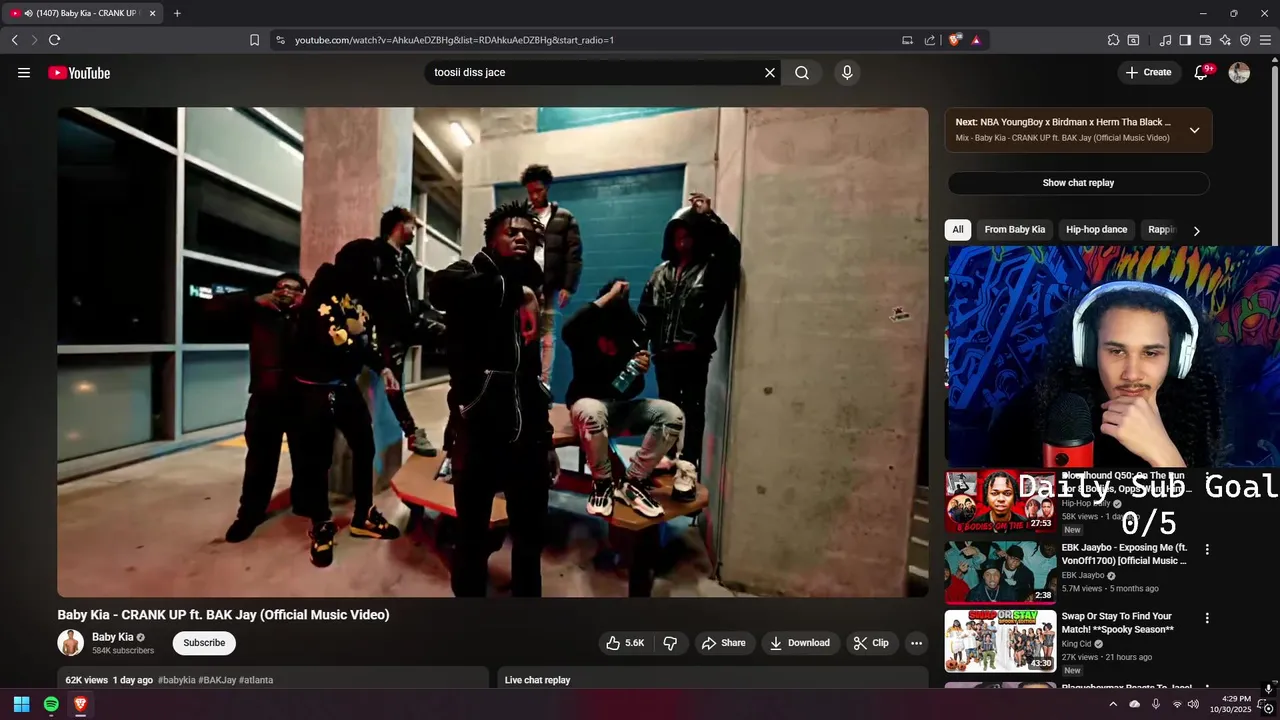This screenshot has height=720, width=1280.
Task: Go back in browser history
Action: pos(15,40)
